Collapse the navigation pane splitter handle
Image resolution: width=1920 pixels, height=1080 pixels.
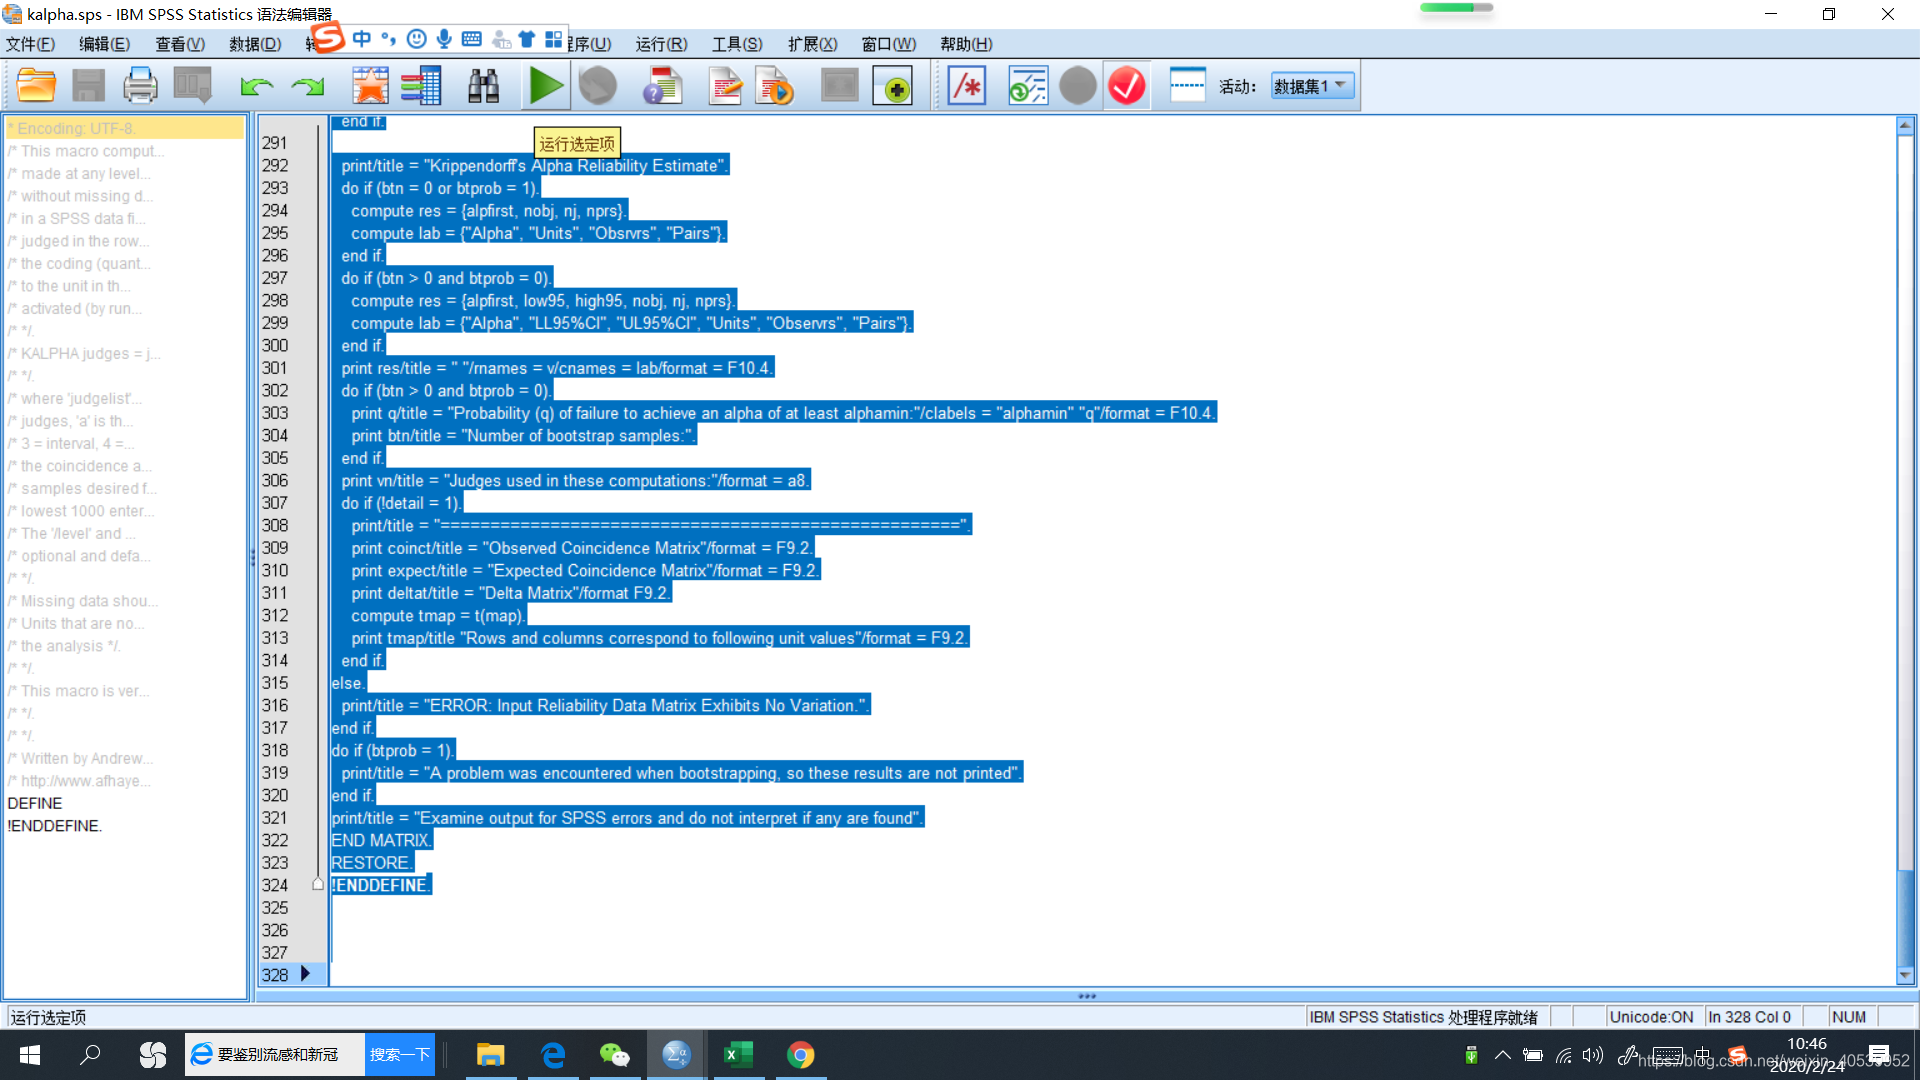pos(252,557)
